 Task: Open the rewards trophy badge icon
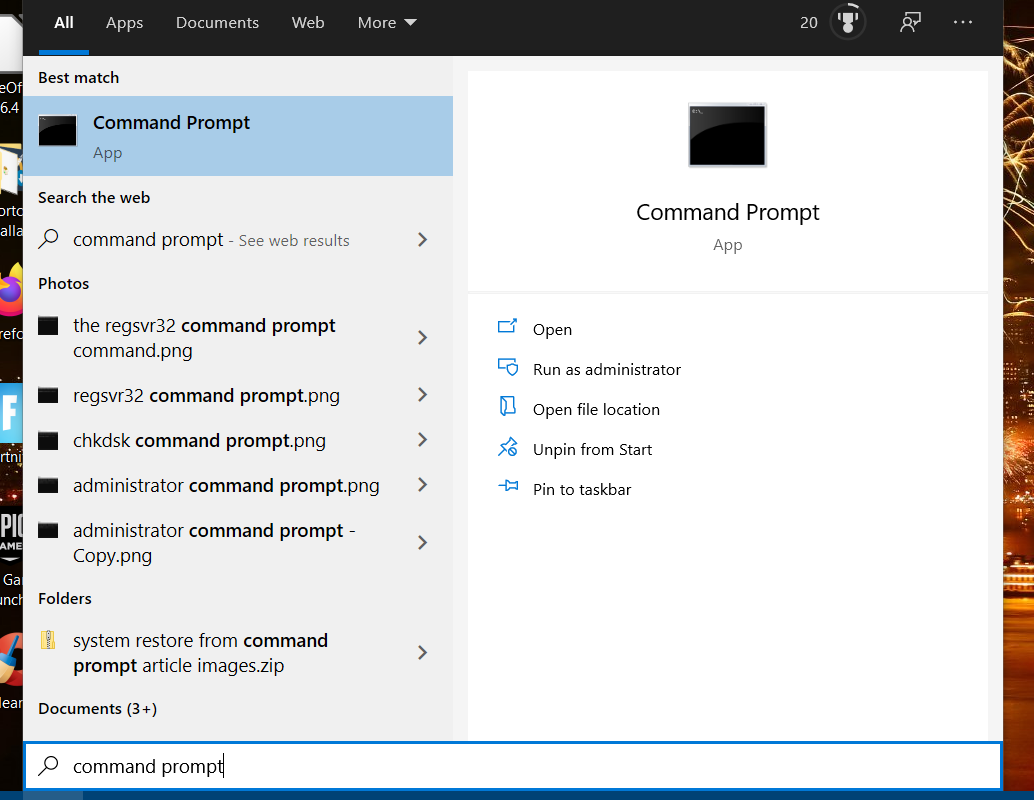point(847,22)
